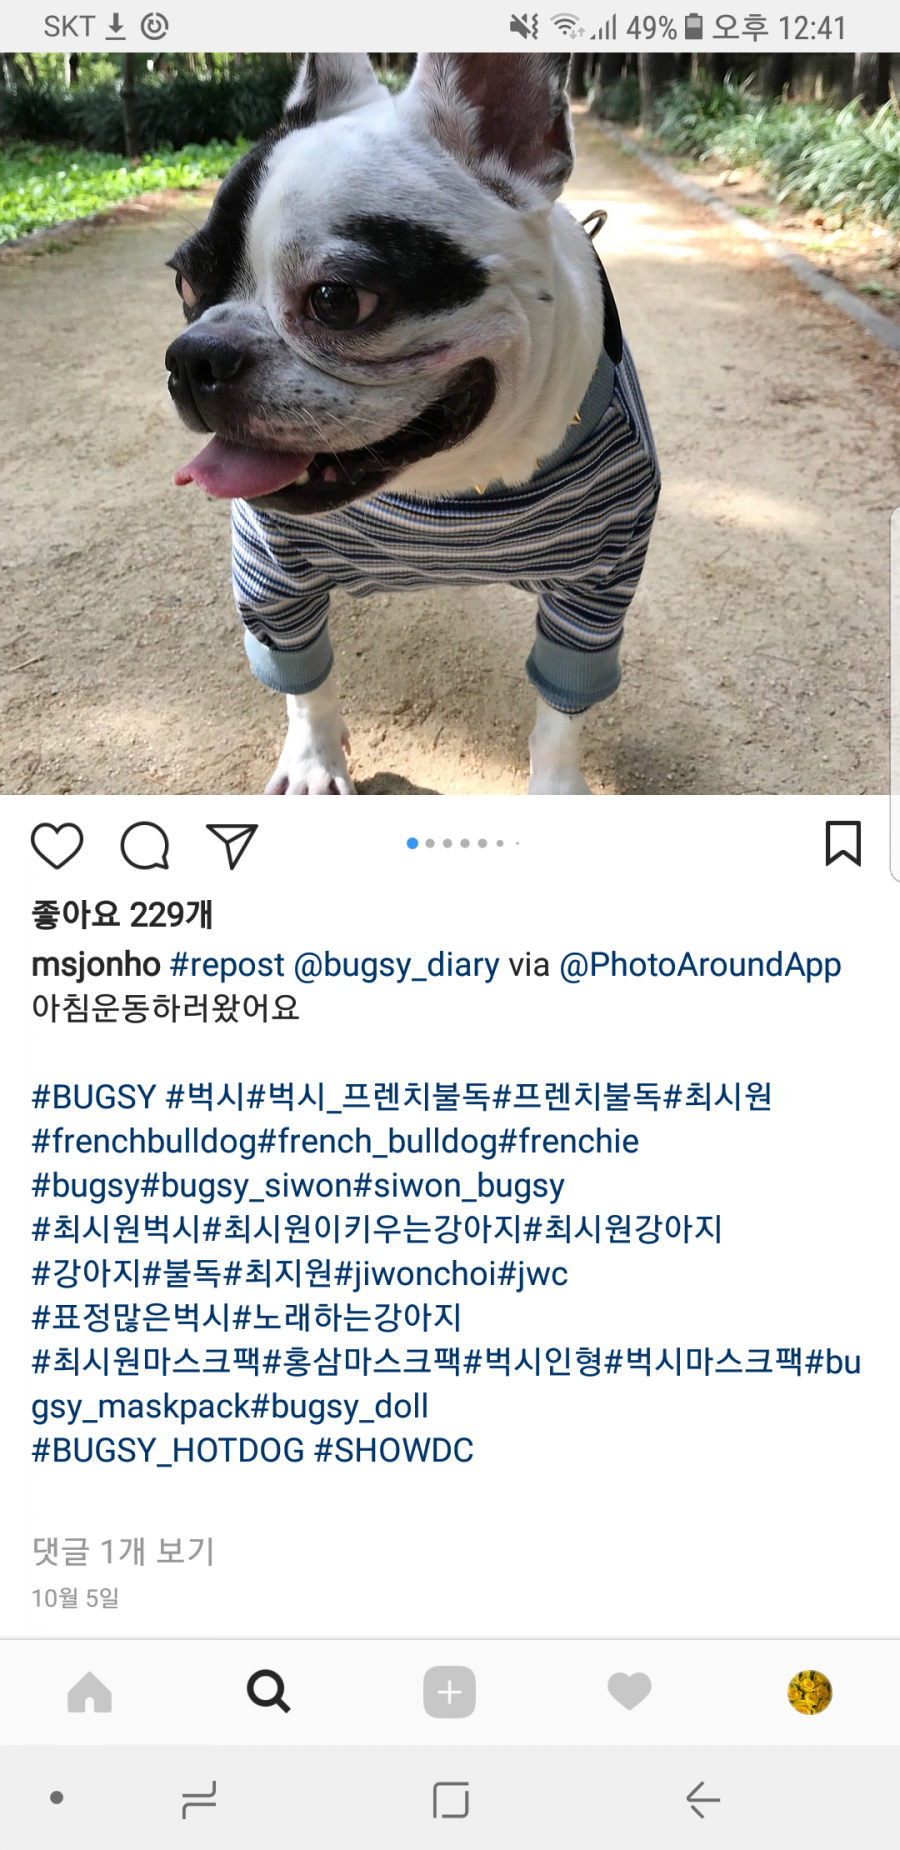Open msjonho username profile

[x=96, y=964]
